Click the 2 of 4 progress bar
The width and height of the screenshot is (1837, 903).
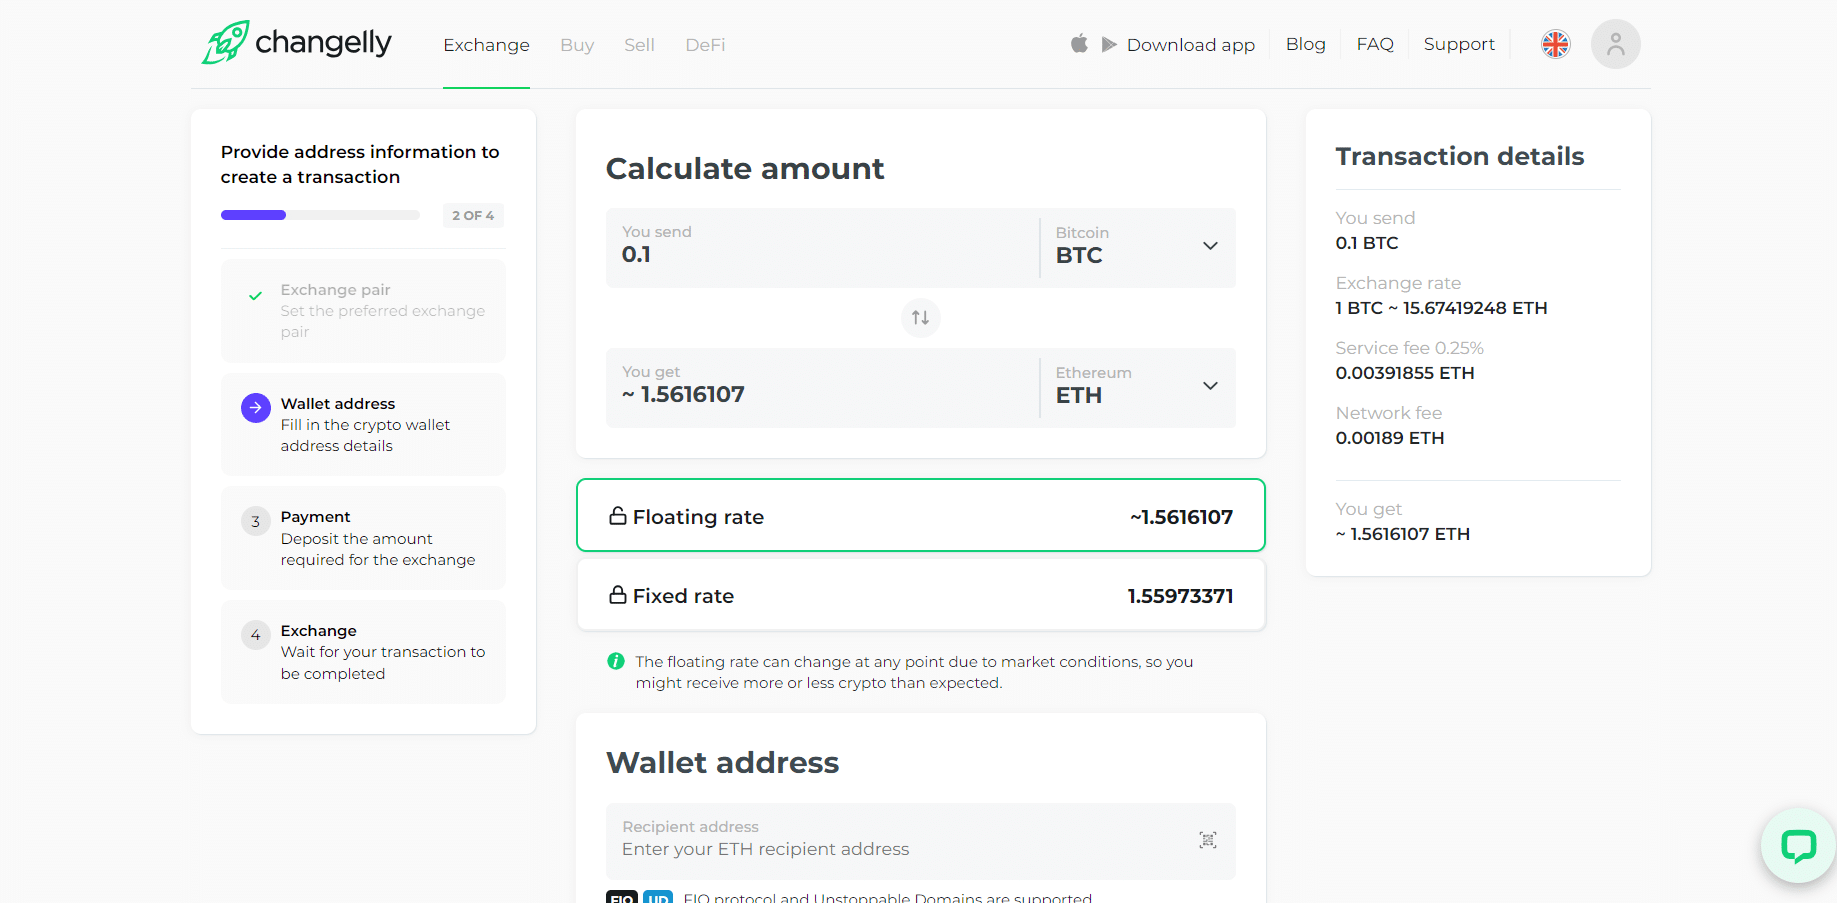320,215
